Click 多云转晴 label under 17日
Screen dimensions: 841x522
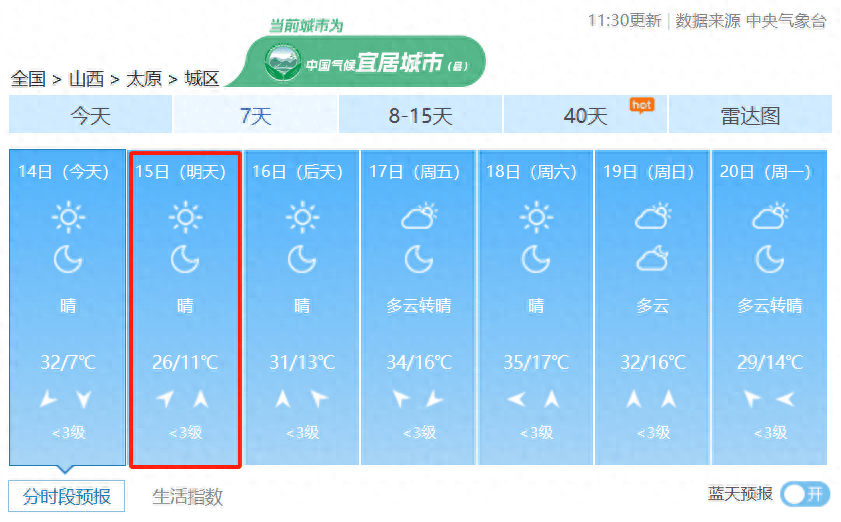[x=419, y=306]
